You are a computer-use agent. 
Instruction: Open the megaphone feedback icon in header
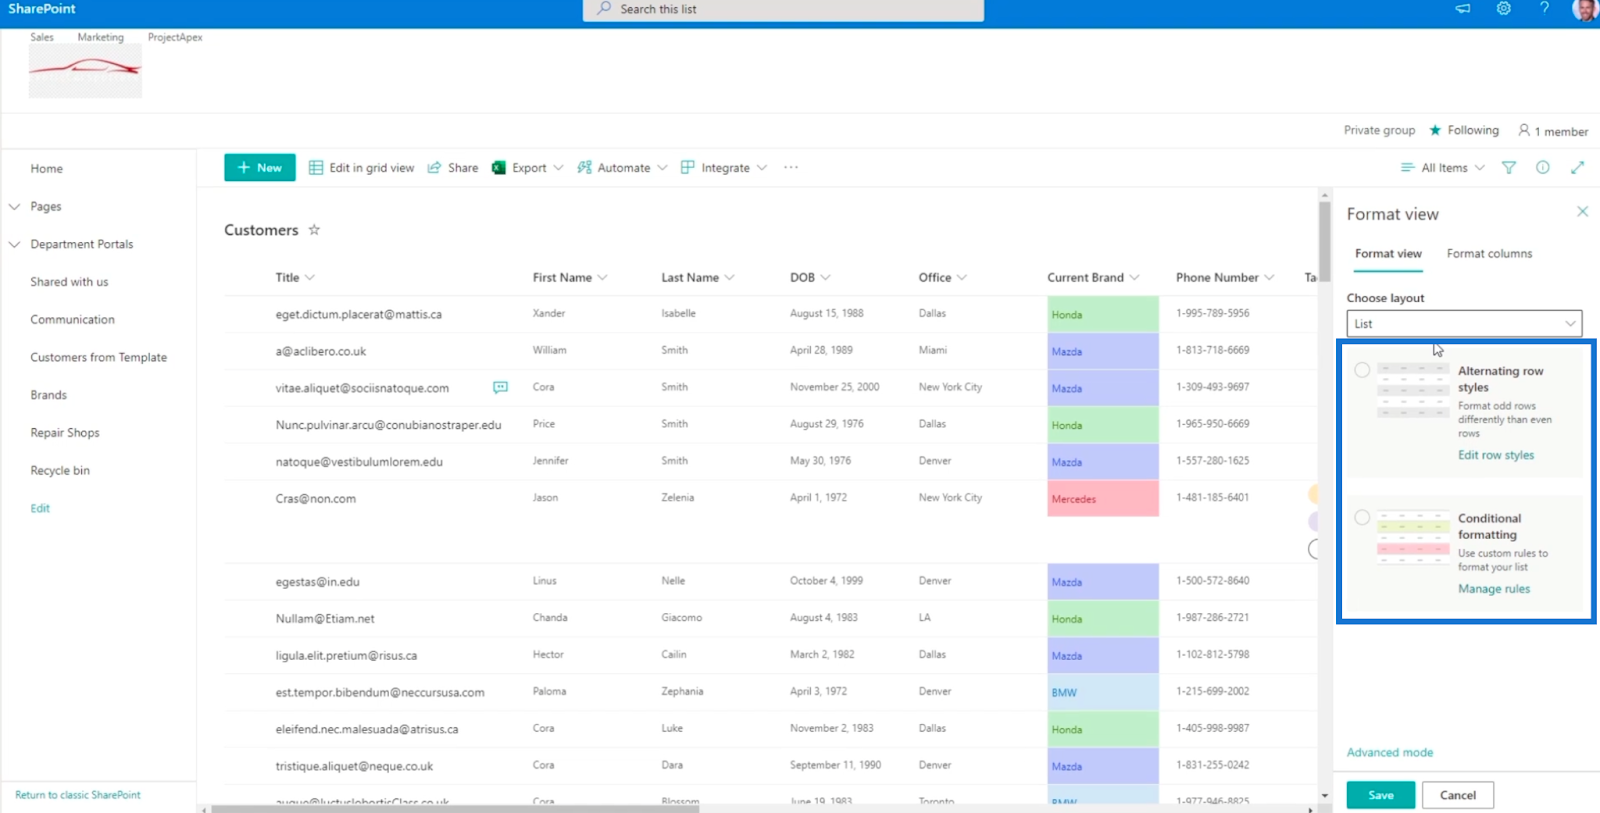click(1463, 9)
